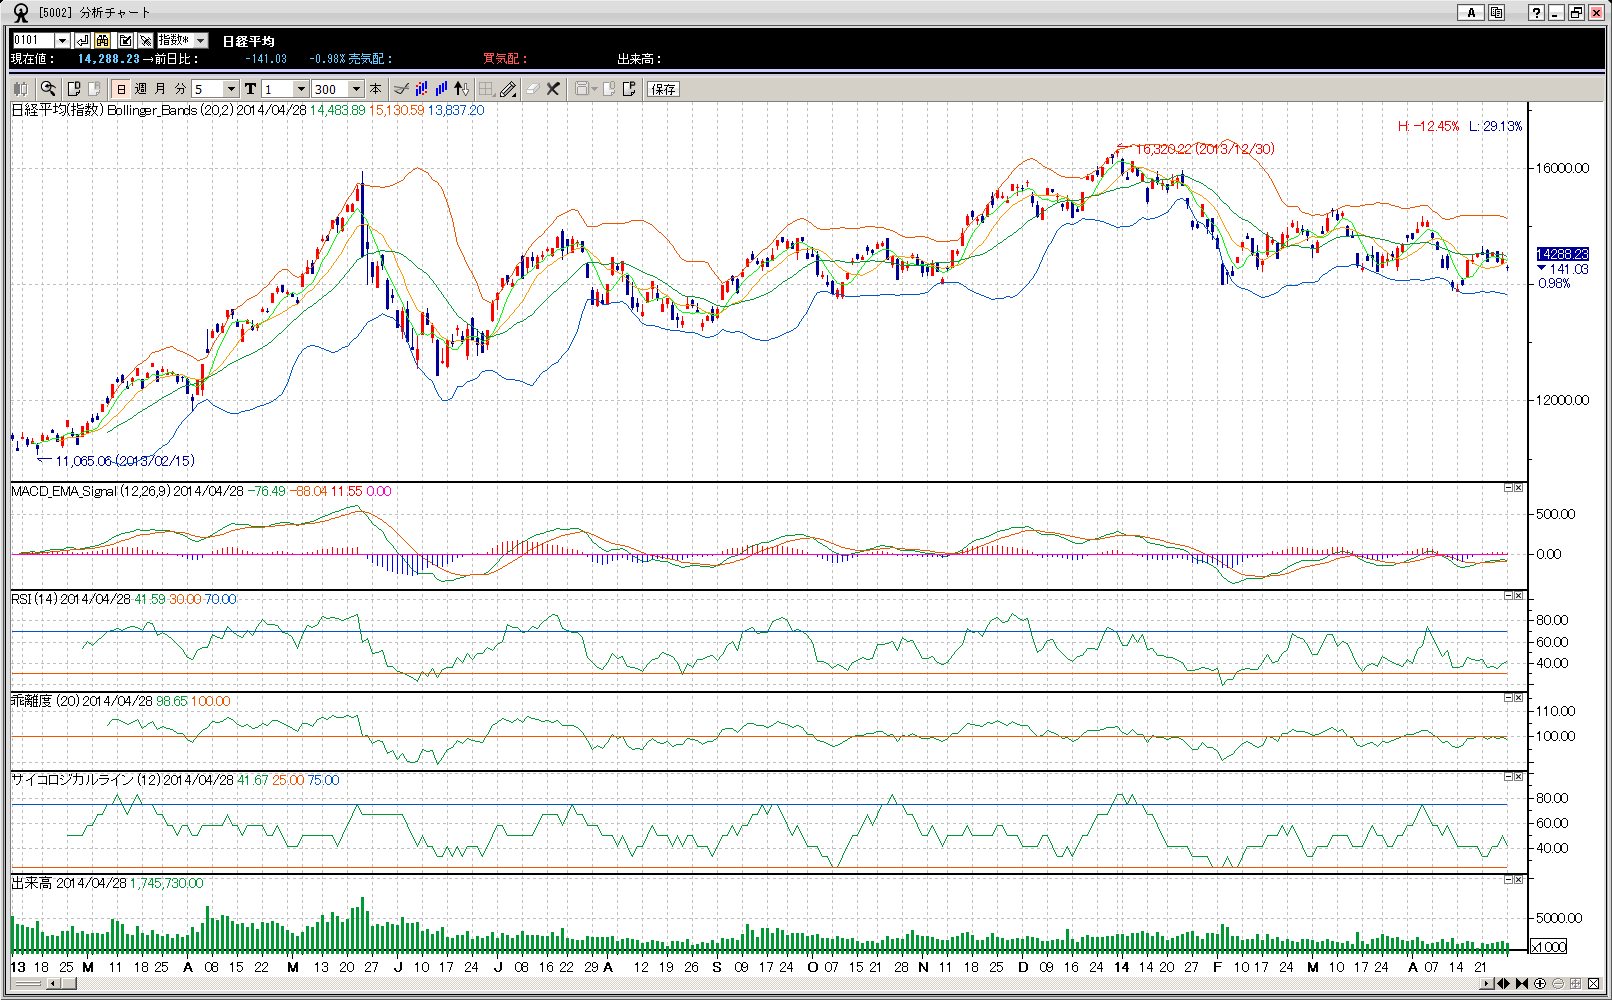
Task: Click the eraser tool icon
Action: (532, 89)
